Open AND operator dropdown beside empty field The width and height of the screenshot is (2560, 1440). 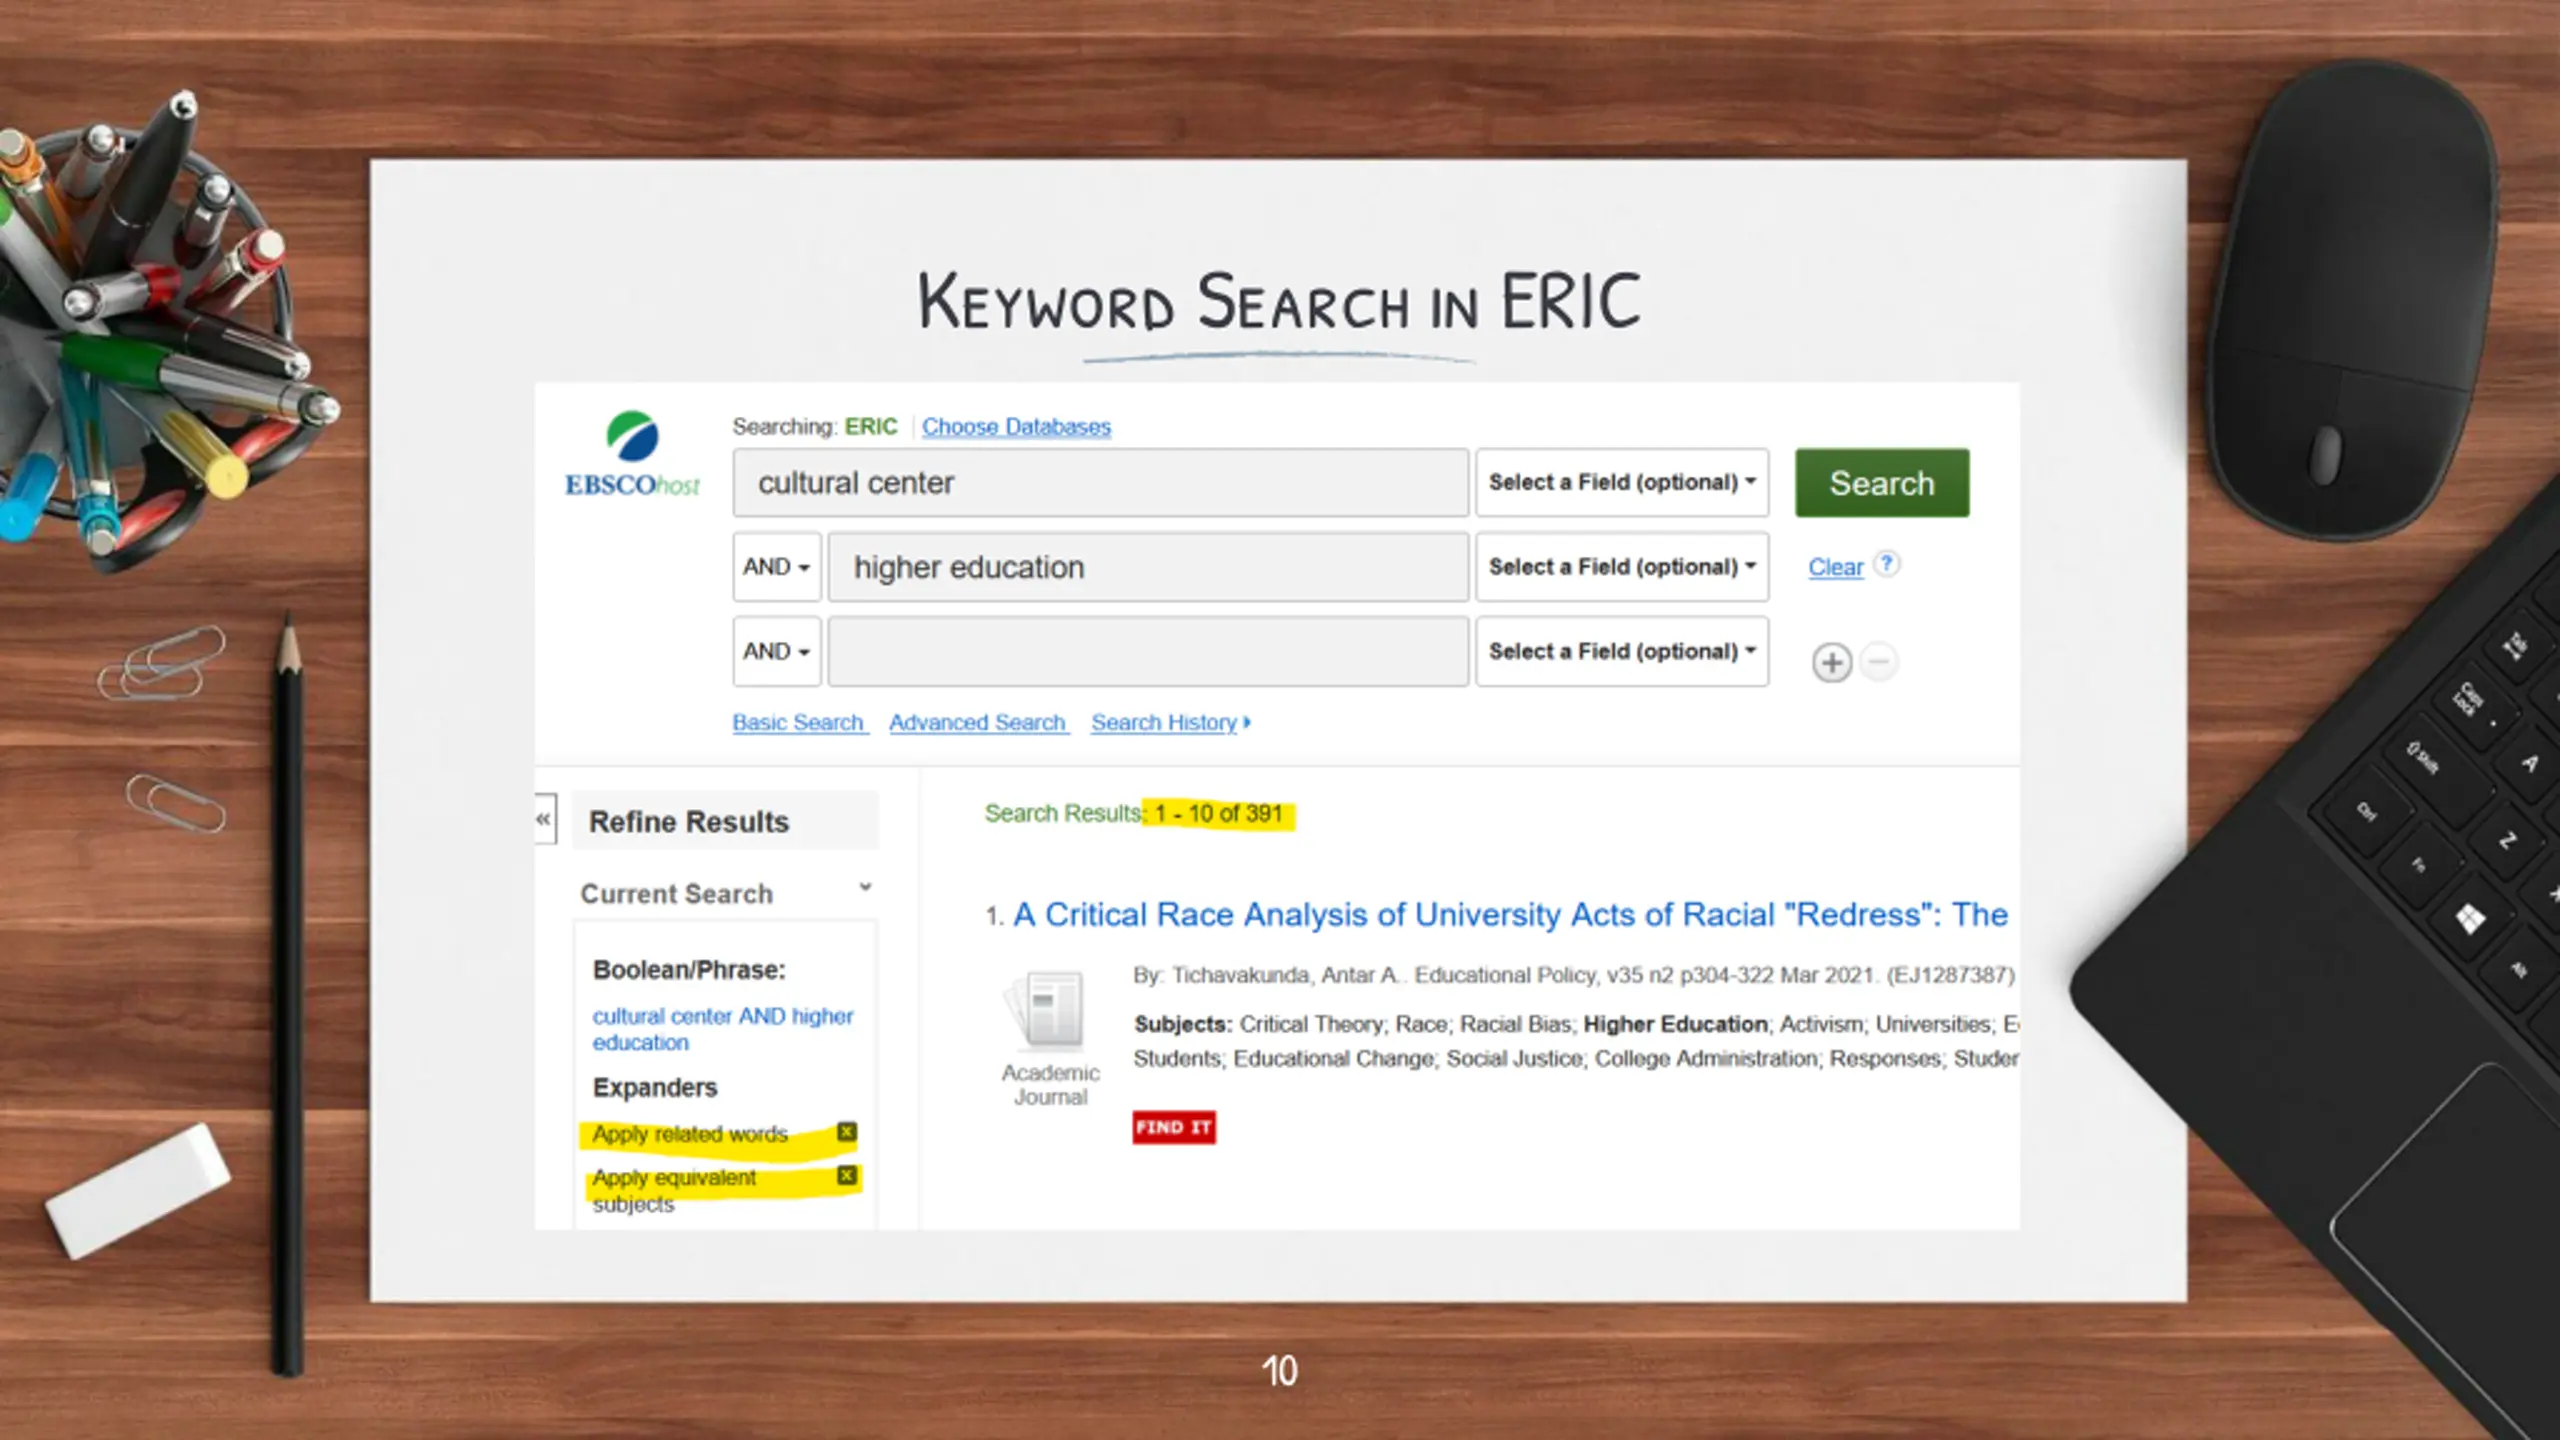[x=776, y=651]
